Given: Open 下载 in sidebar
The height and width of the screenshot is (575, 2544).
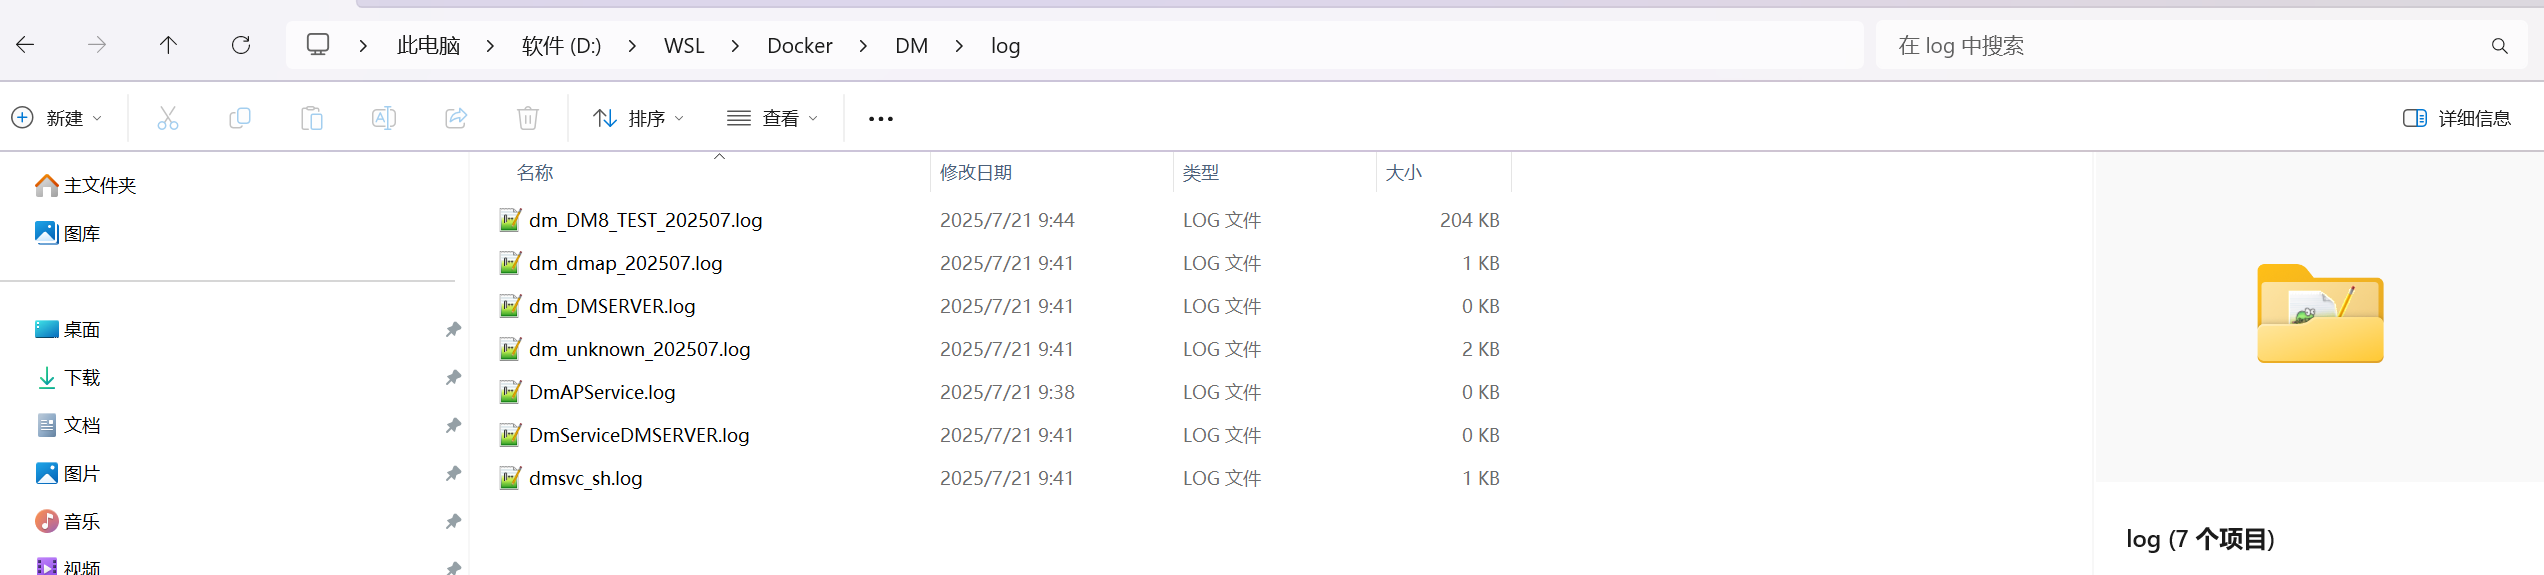Looking at the screenshot, I should coord(68,377).
